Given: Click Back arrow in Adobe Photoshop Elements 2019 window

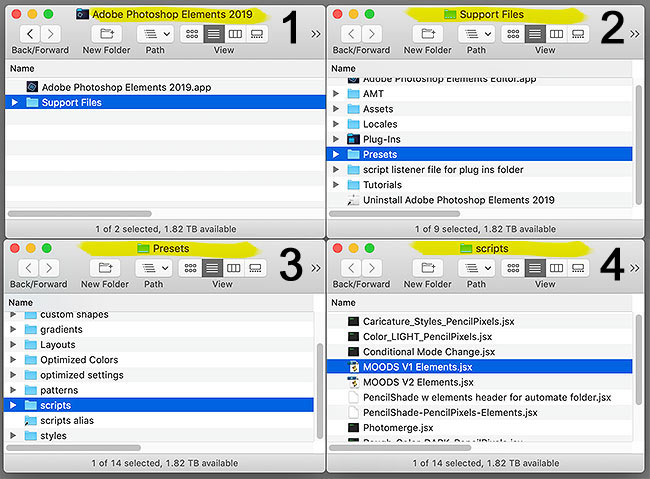Looking at the screenshot, I should (x=30, y=34).
